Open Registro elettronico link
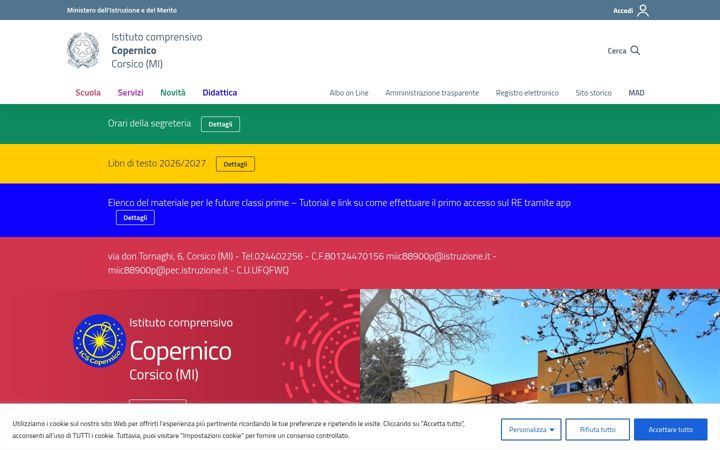 pyautogui.click(x=527, y=93)
